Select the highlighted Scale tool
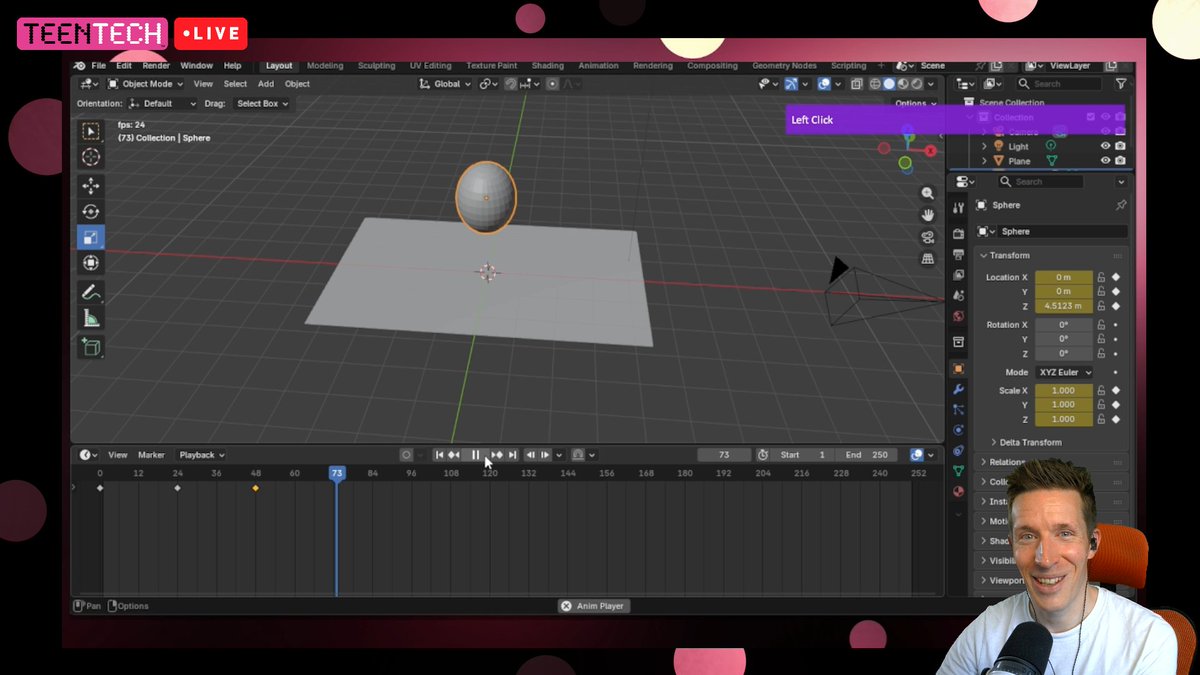Viewport: 1200px width, 675px height. tap(91, 238)
